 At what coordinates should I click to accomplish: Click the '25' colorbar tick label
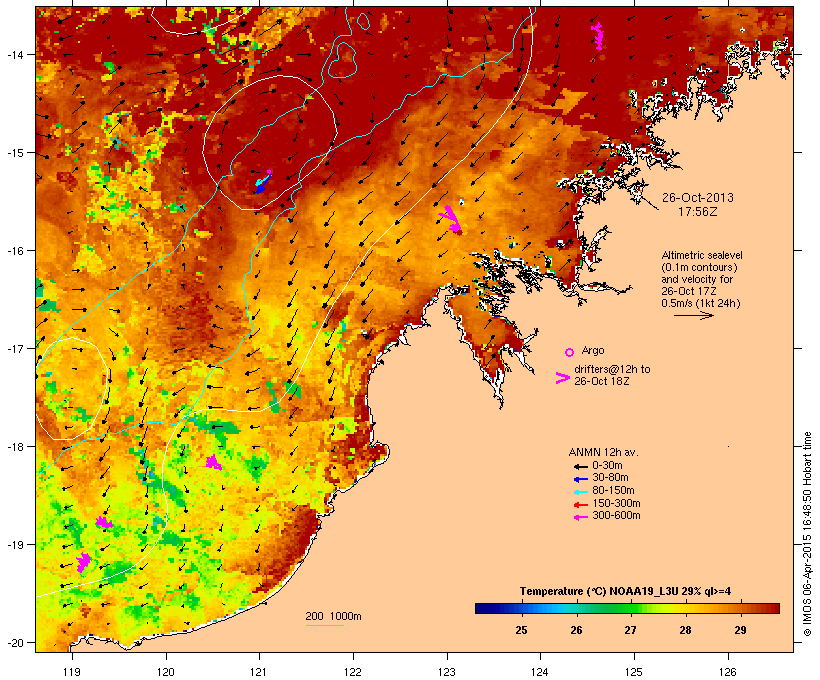521,630
